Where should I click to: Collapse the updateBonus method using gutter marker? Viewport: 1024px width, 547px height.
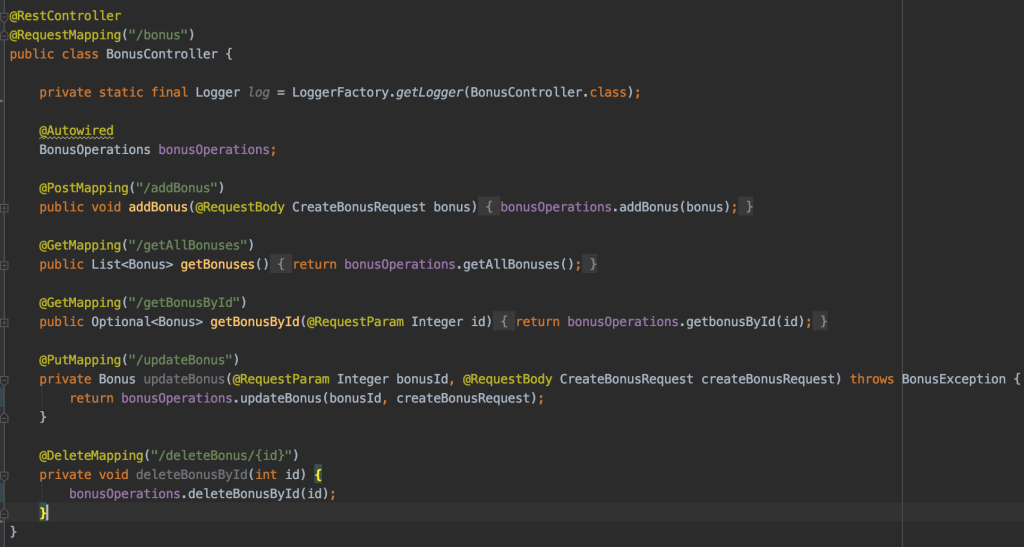coord(4,379)
